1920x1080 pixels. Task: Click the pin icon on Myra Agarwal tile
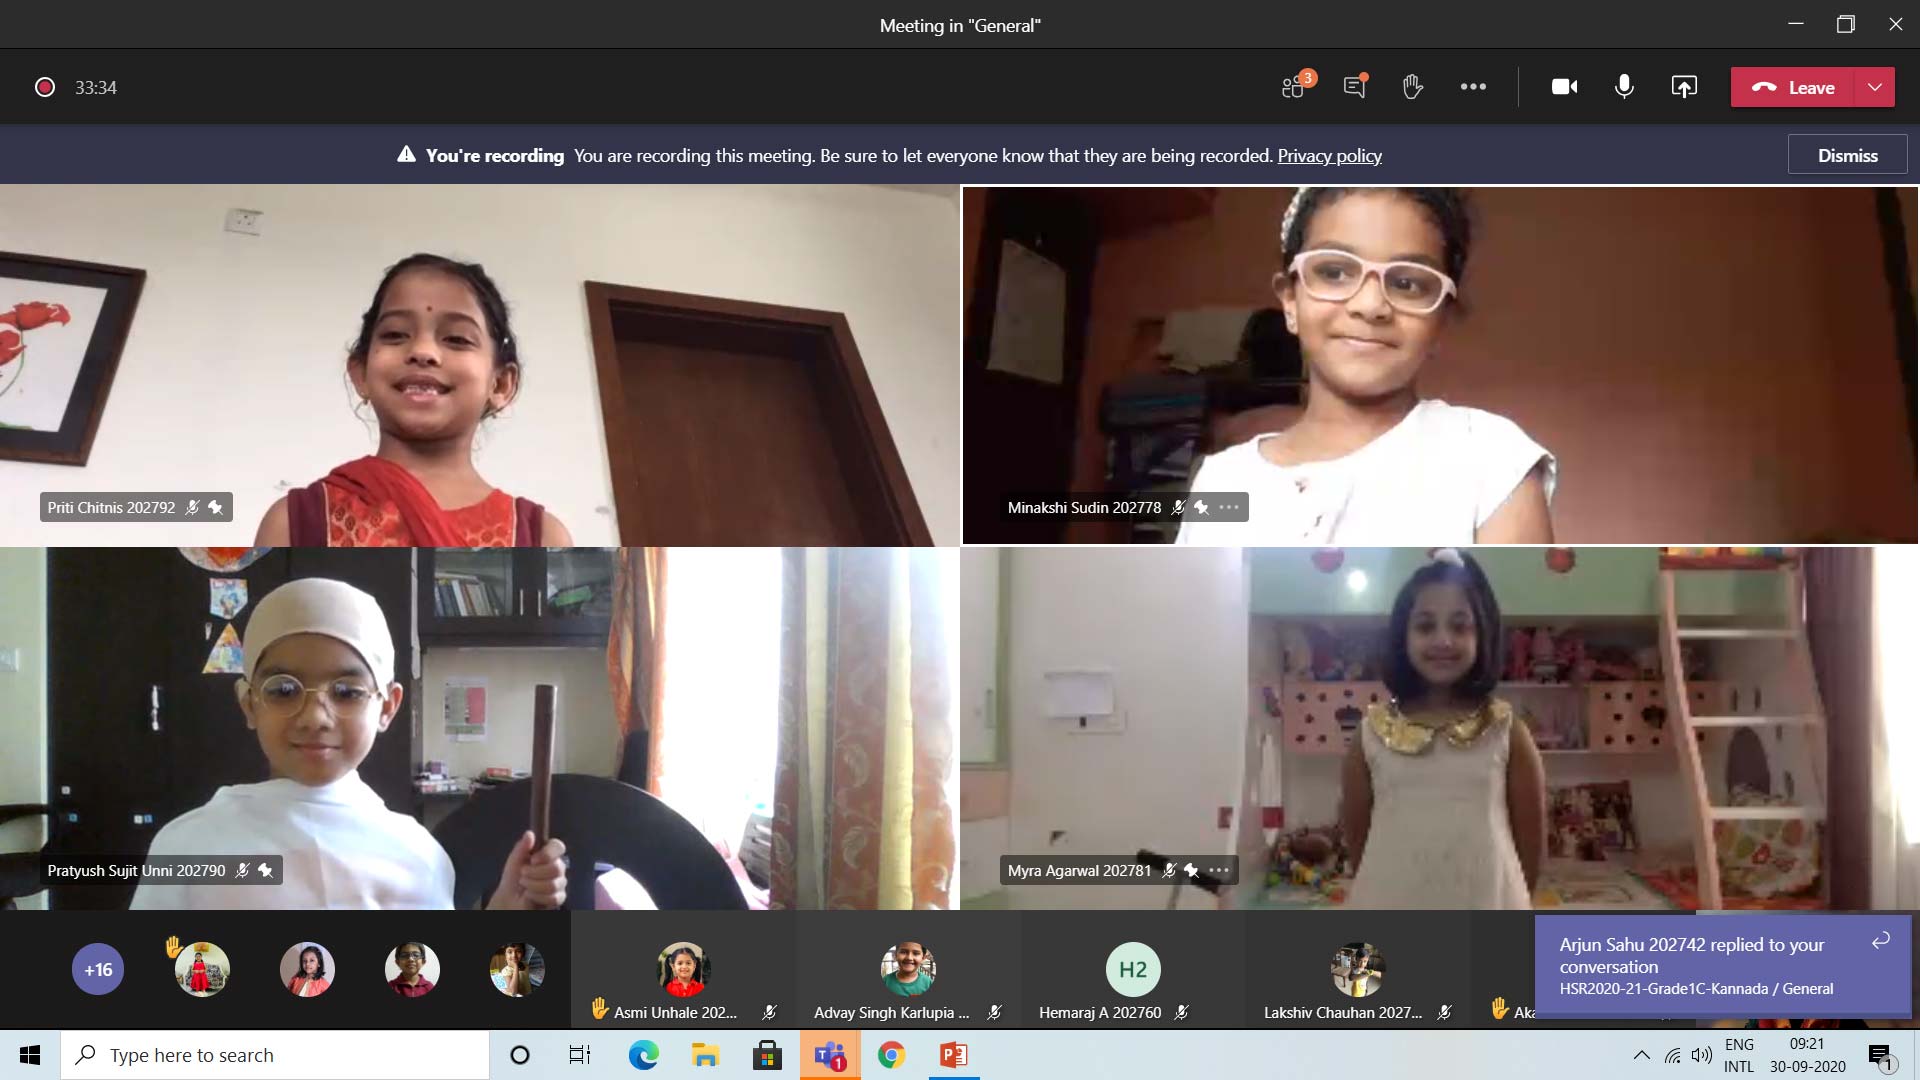pyautogui.click(x=1192, y=870)
